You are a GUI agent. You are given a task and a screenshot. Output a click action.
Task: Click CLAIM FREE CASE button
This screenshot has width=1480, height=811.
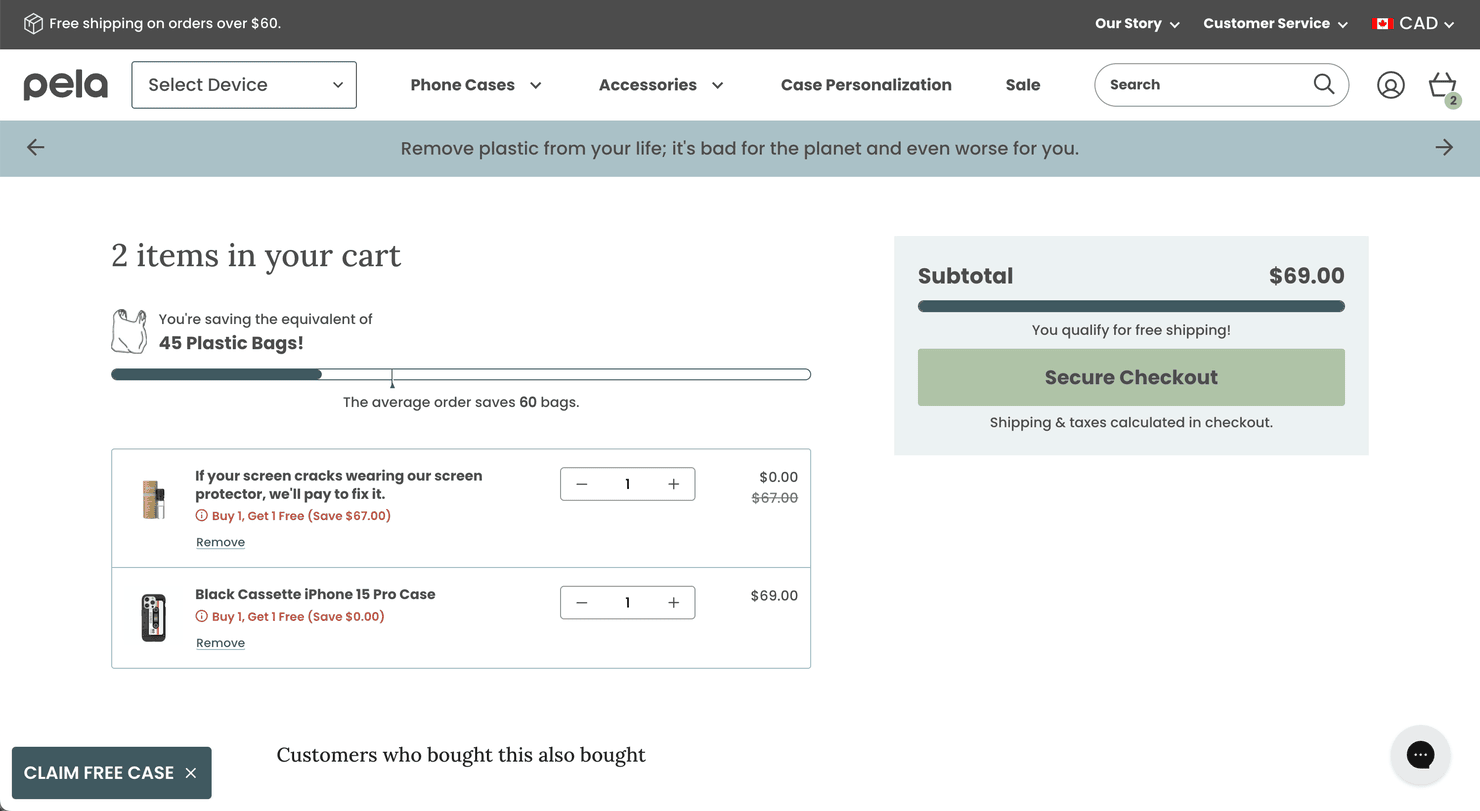click(99, 773)
